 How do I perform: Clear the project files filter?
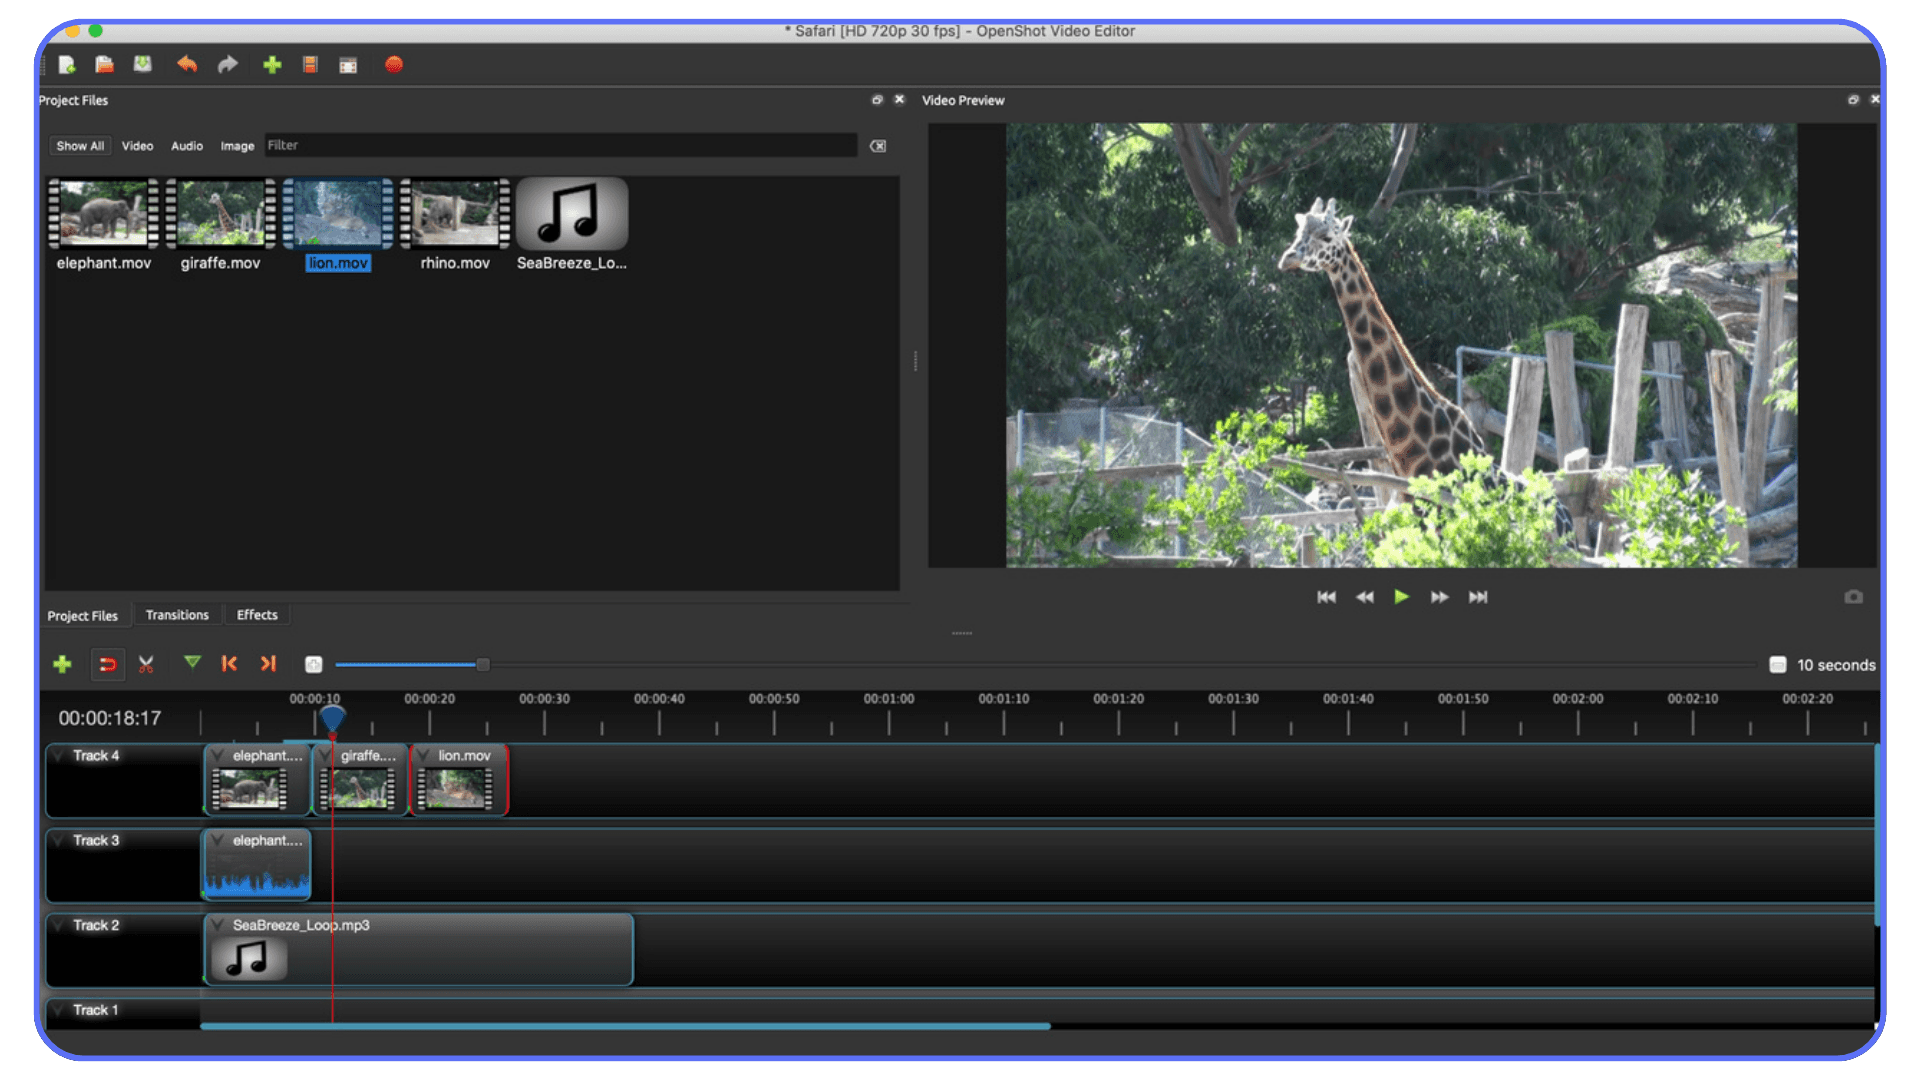point(878,146)
